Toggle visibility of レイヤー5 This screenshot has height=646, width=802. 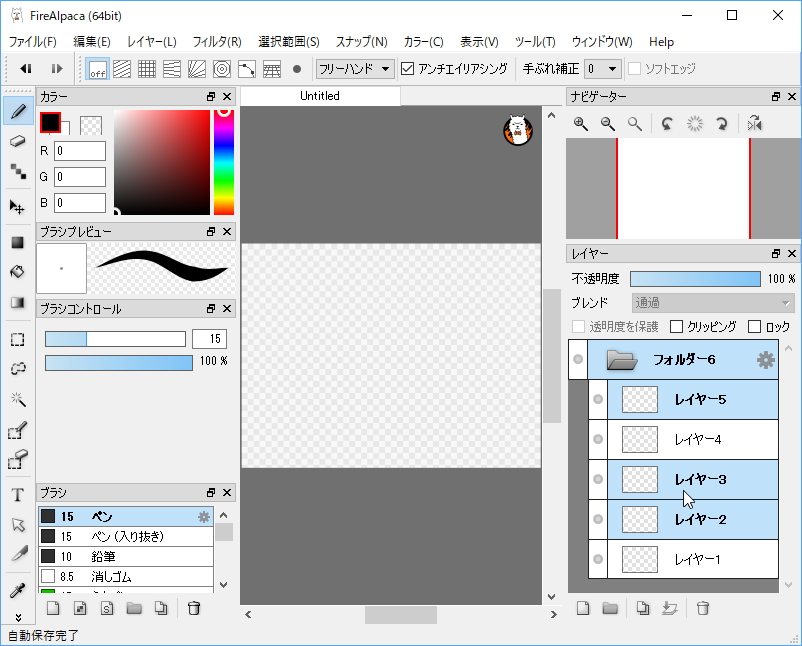click(597, 399)
